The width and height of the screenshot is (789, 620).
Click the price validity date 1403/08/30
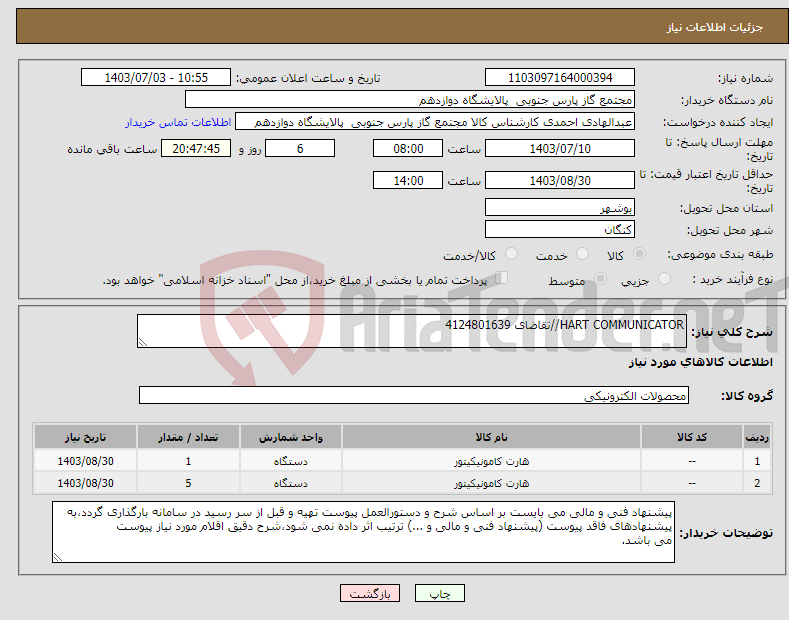[x=560, y=180]
